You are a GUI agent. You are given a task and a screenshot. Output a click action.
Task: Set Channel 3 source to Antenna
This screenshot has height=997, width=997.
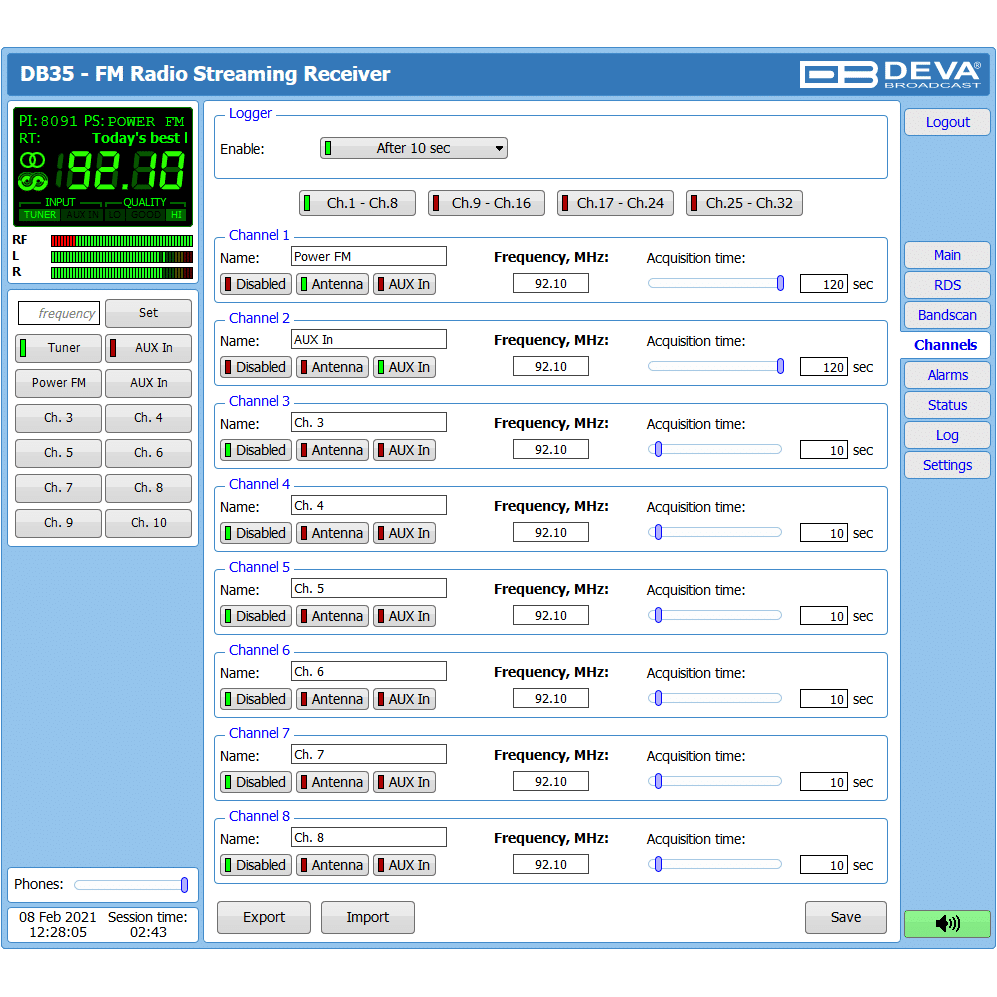(332, 450)
